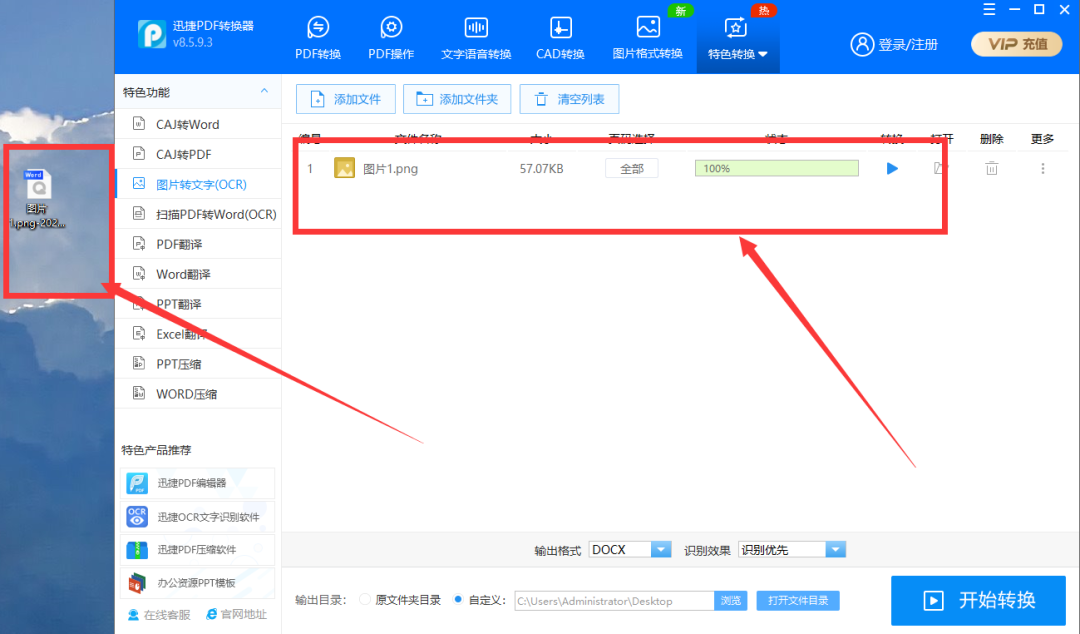Collapse the 特色功能 section

[x=264, y=91]
